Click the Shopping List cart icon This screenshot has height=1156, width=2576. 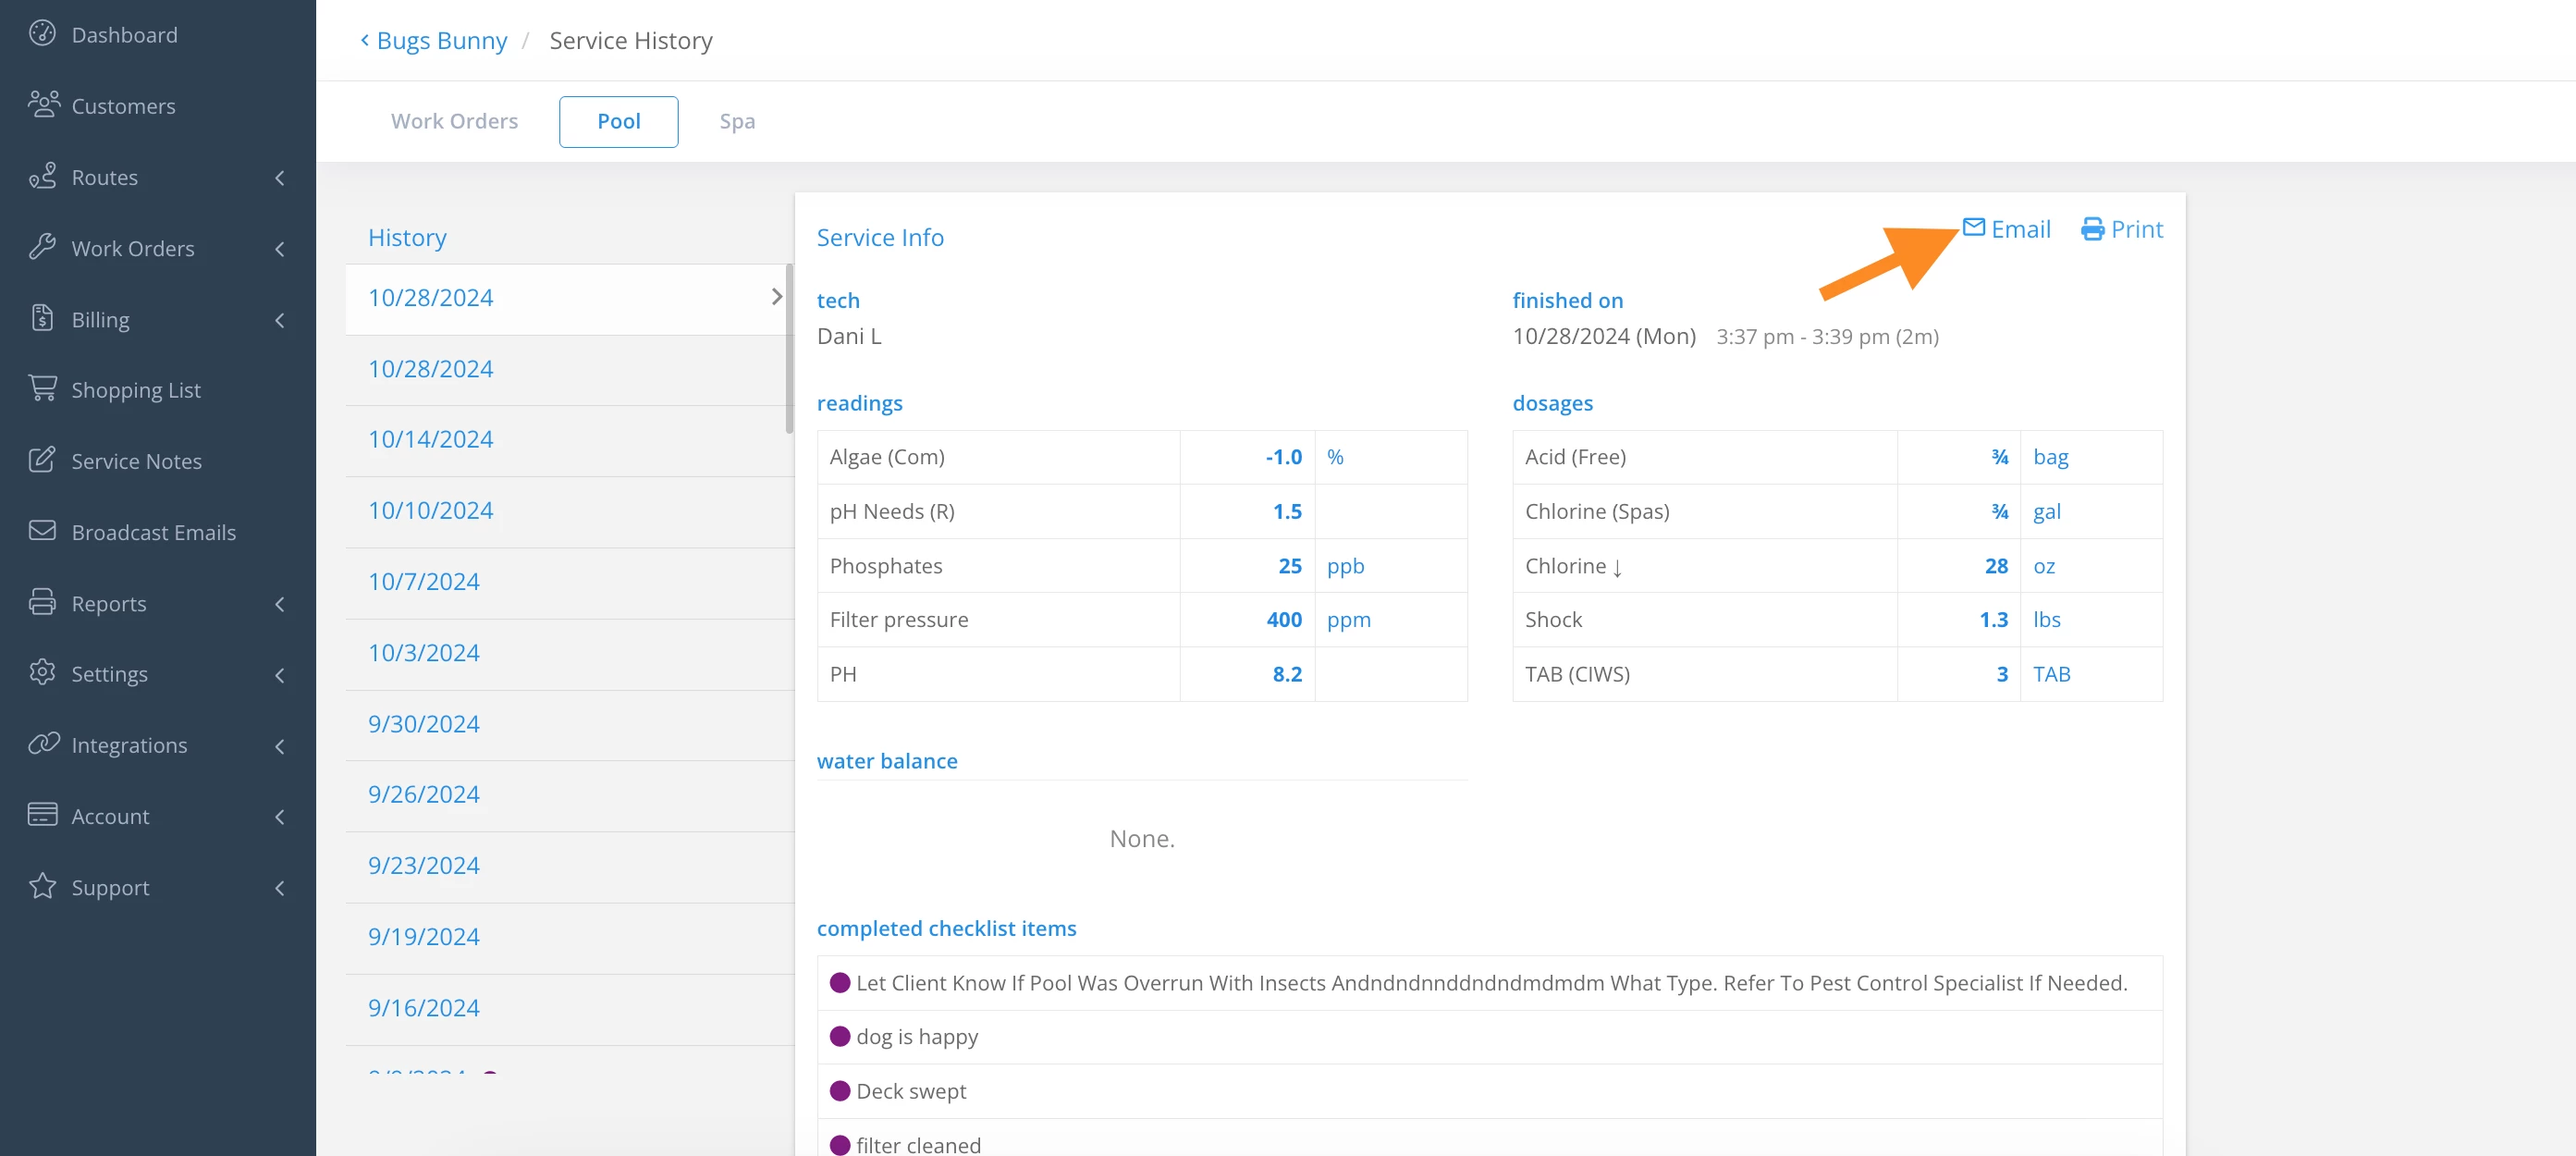coord(42,388)
